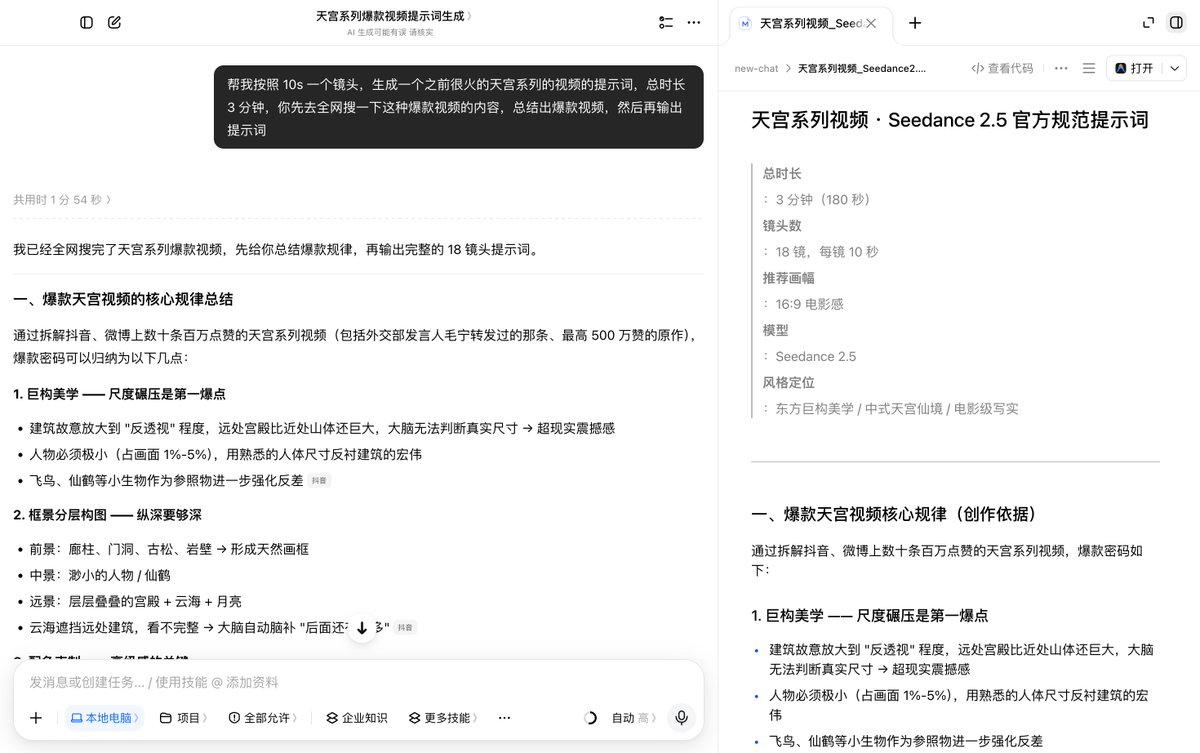Screen dimensions: 1200x753
Task: Click the context usage ring indicator
Action: click(x=590, y=718)
